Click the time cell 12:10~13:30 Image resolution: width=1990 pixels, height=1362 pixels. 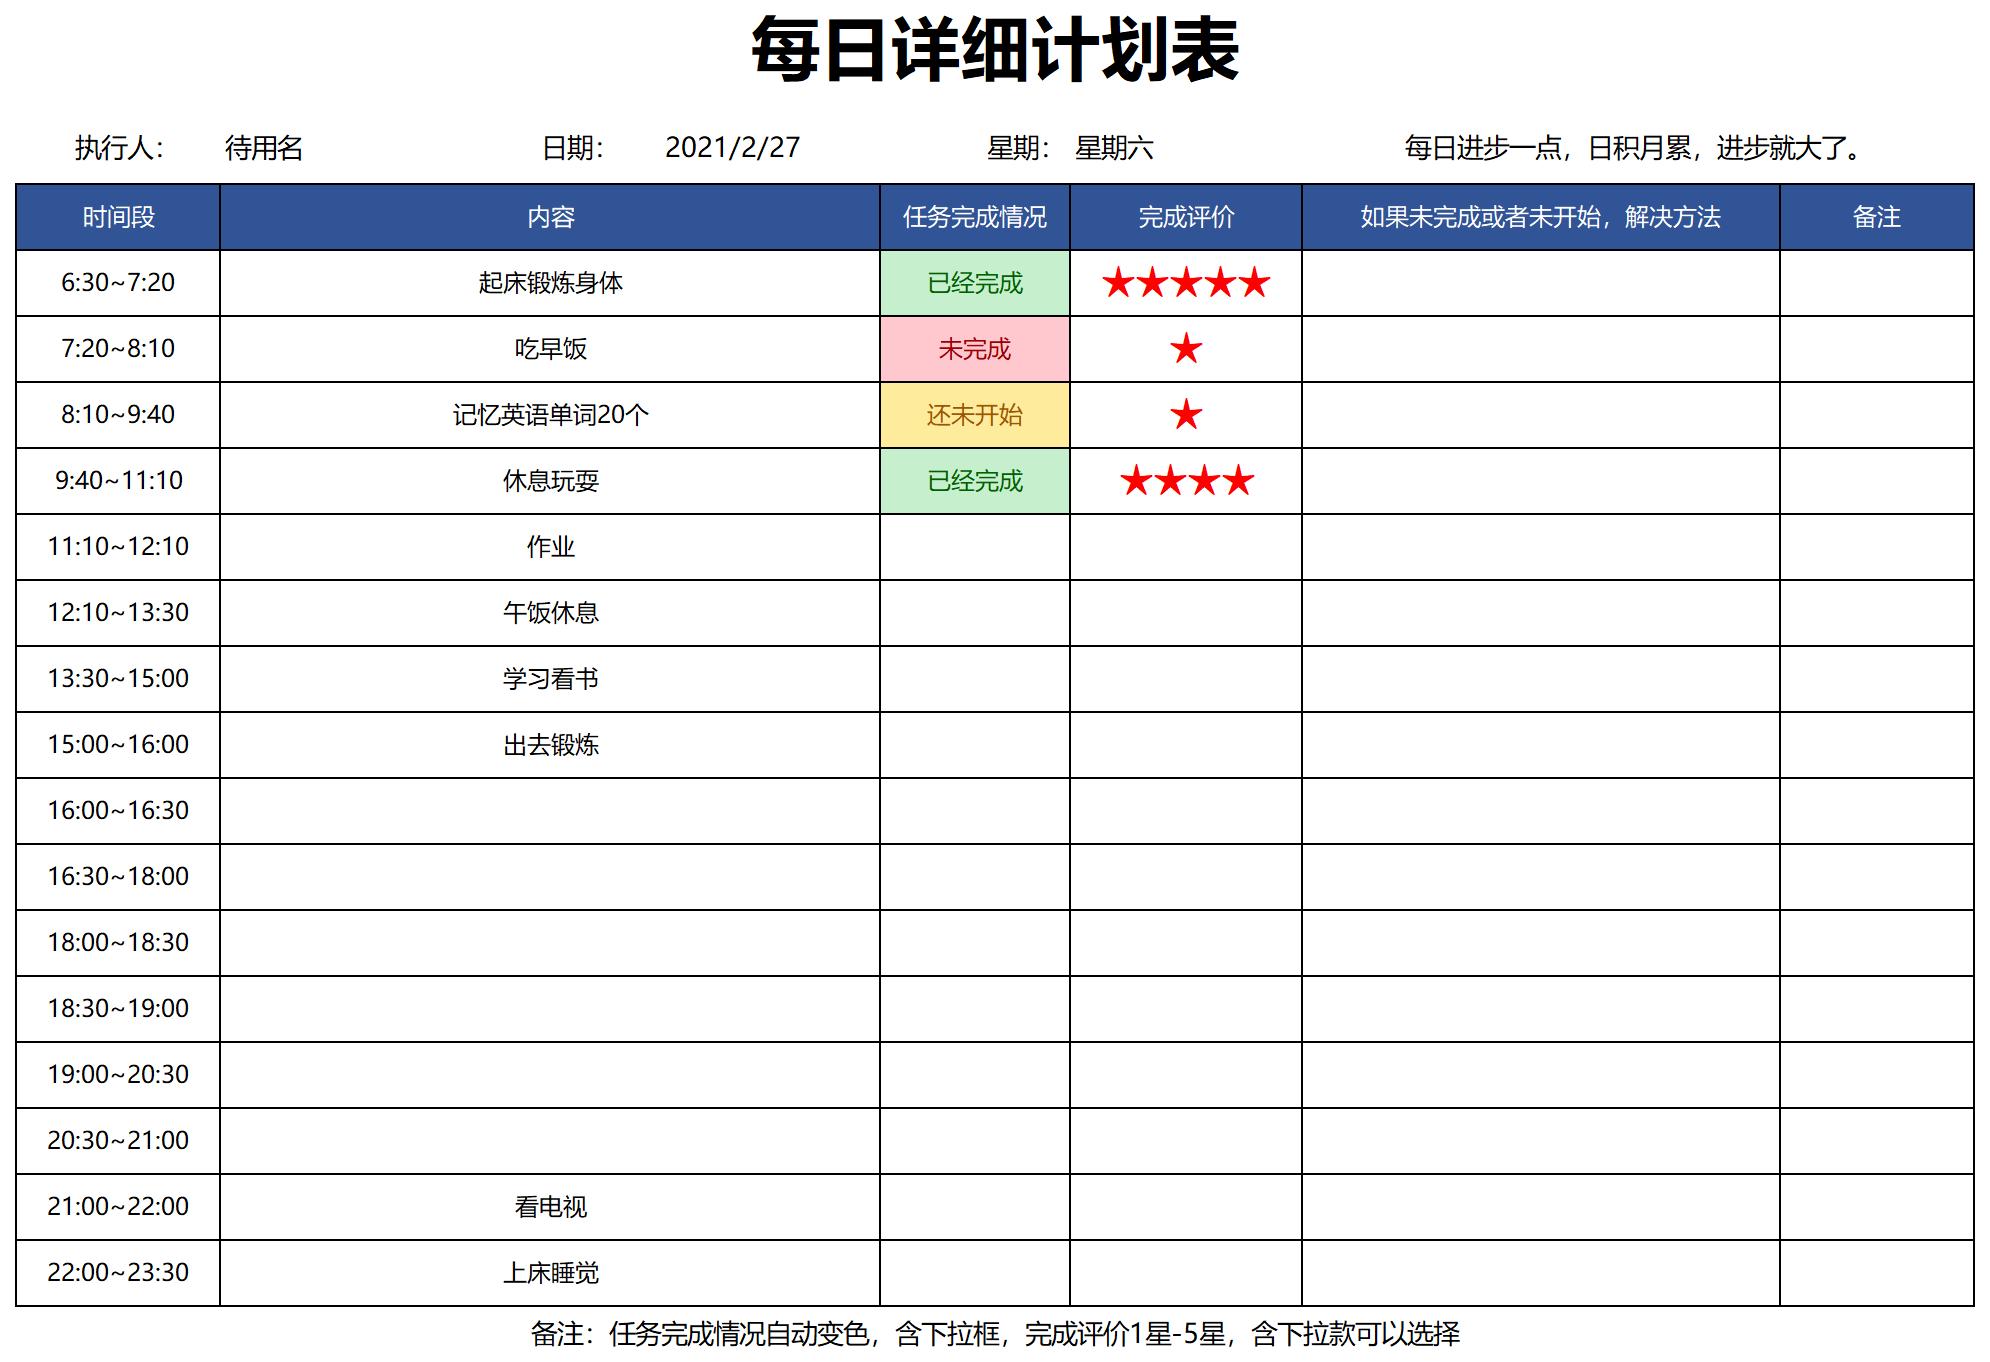[x=118, y=613]
